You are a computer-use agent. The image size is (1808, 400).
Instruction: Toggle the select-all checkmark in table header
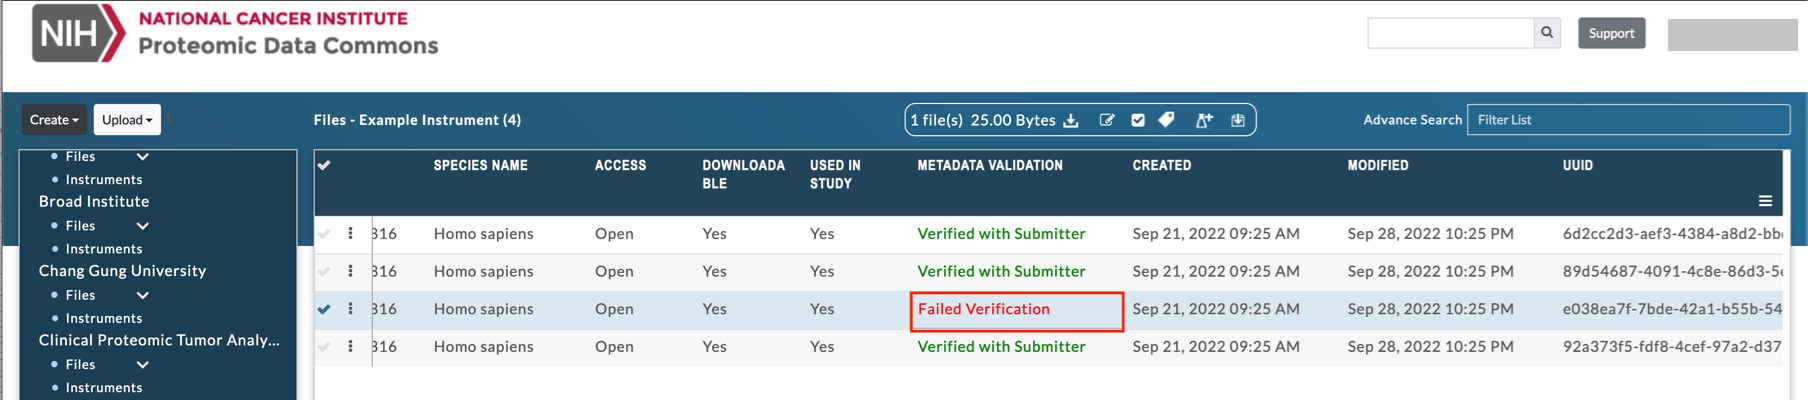(324, 166)
